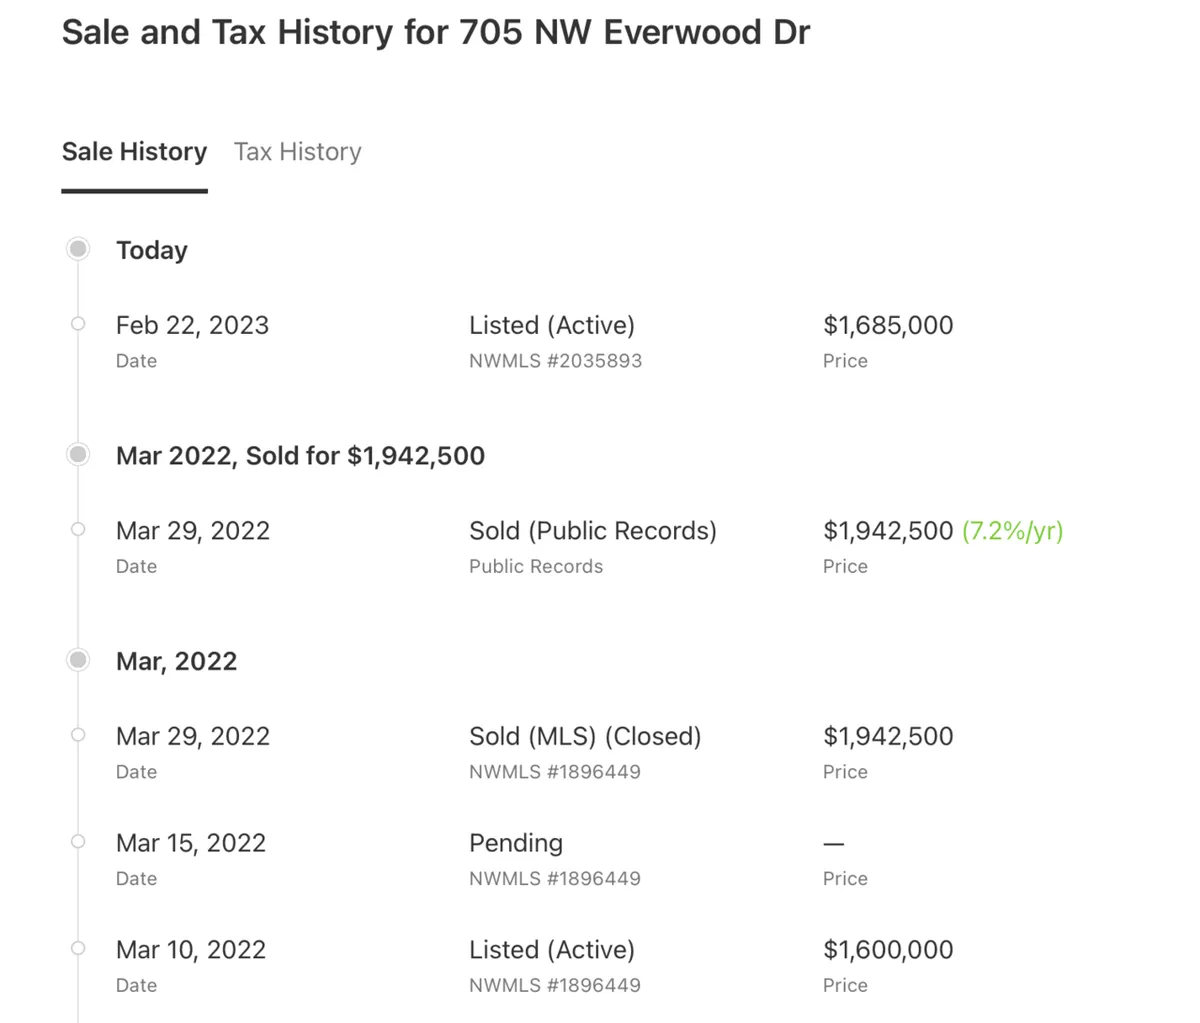1200x1023 pixels.
Task: Click the "Mar 2022, Sold for $1,942,500" heading
Action: click(x=300, y=456)
